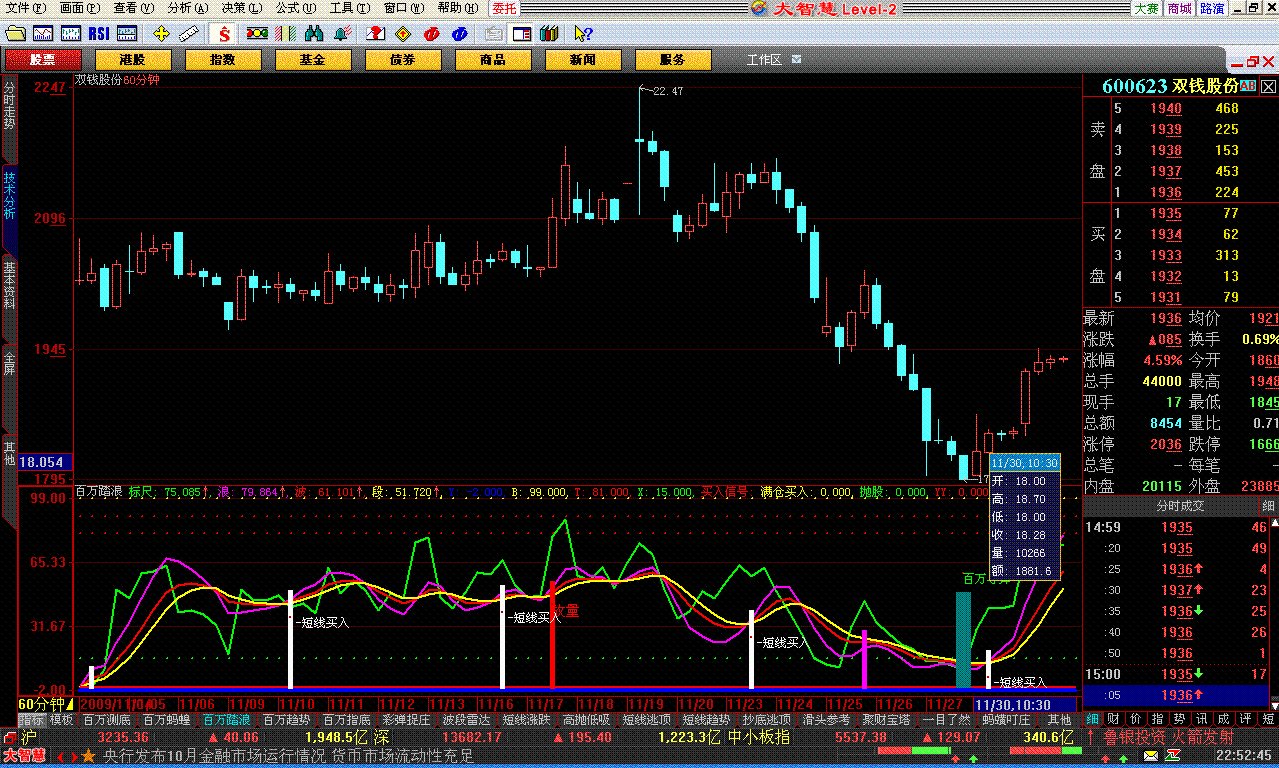Click the intraday line chart toolbar icon
The width and height of the screenshot is (1279, 768).
tap(42, 33)
